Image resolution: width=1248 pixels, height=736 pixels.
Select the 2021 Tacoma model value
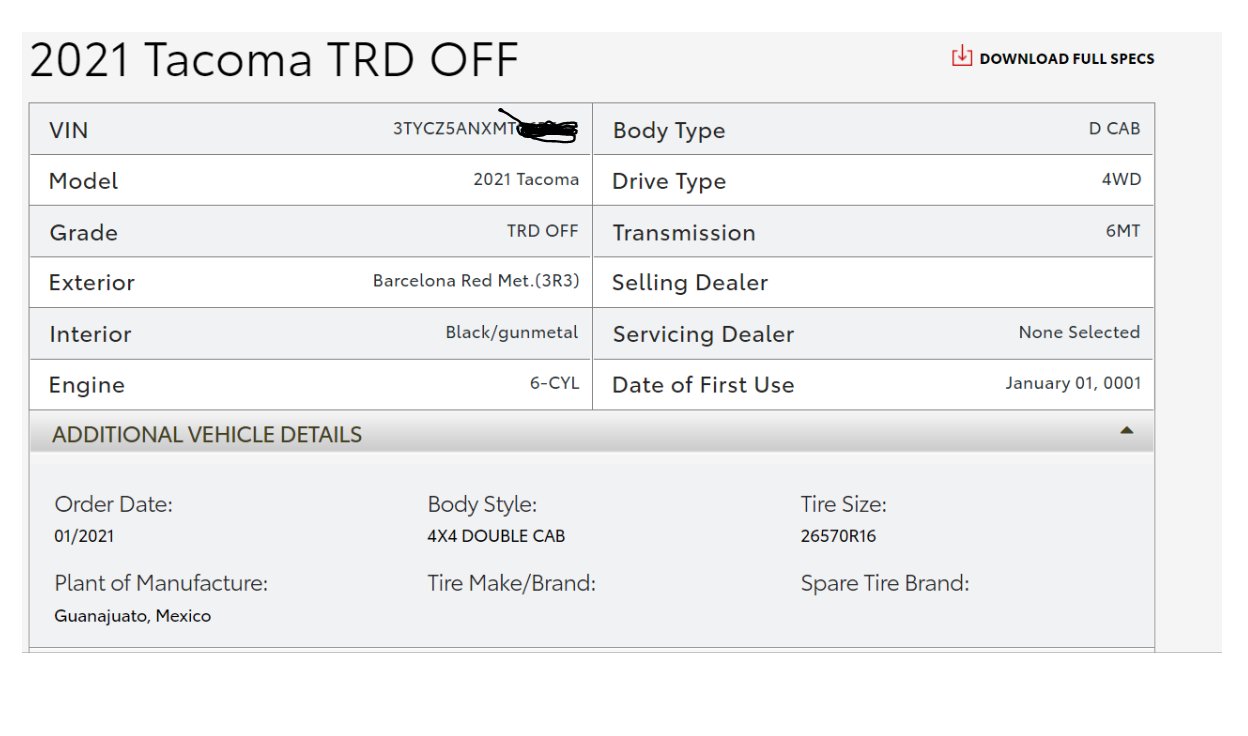pos(525,180)
